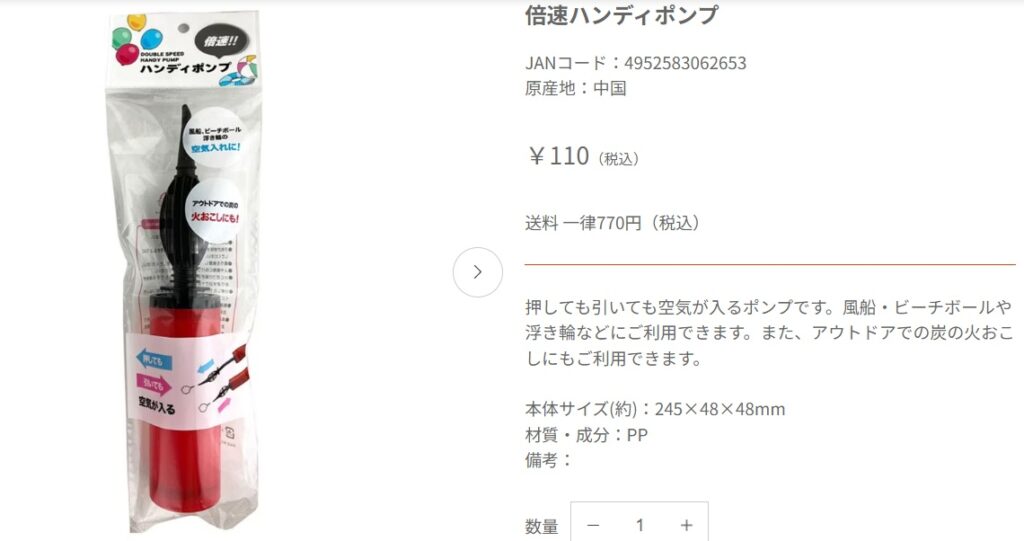Image resolution: width=1024 pixels, height=541 pixels.
Task: Show the next product image with the arrow
Action: [x=477, y=272]
